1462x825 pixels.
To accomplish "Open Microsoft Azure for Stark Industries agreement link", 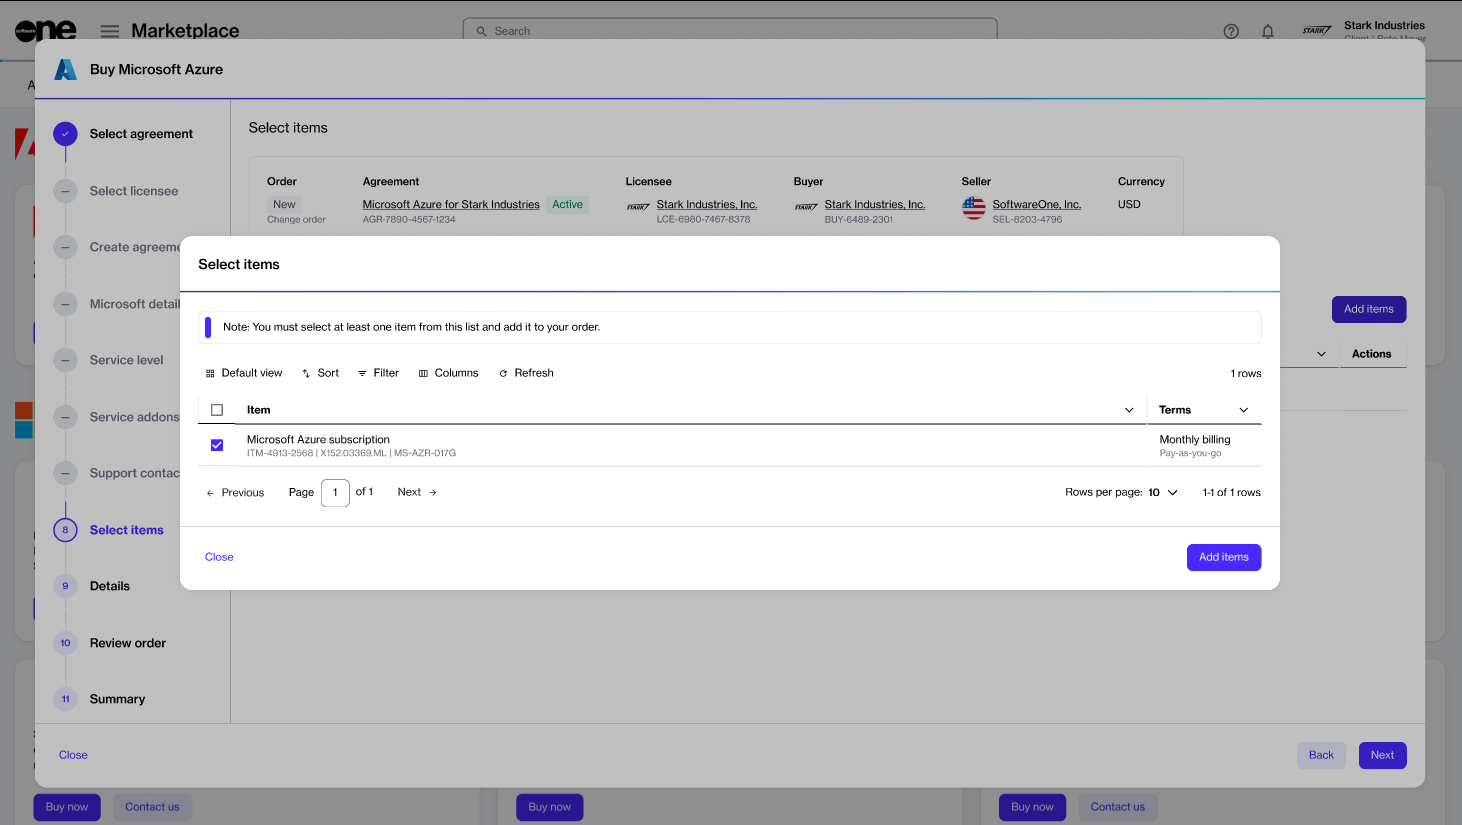I will coord(451,204).
